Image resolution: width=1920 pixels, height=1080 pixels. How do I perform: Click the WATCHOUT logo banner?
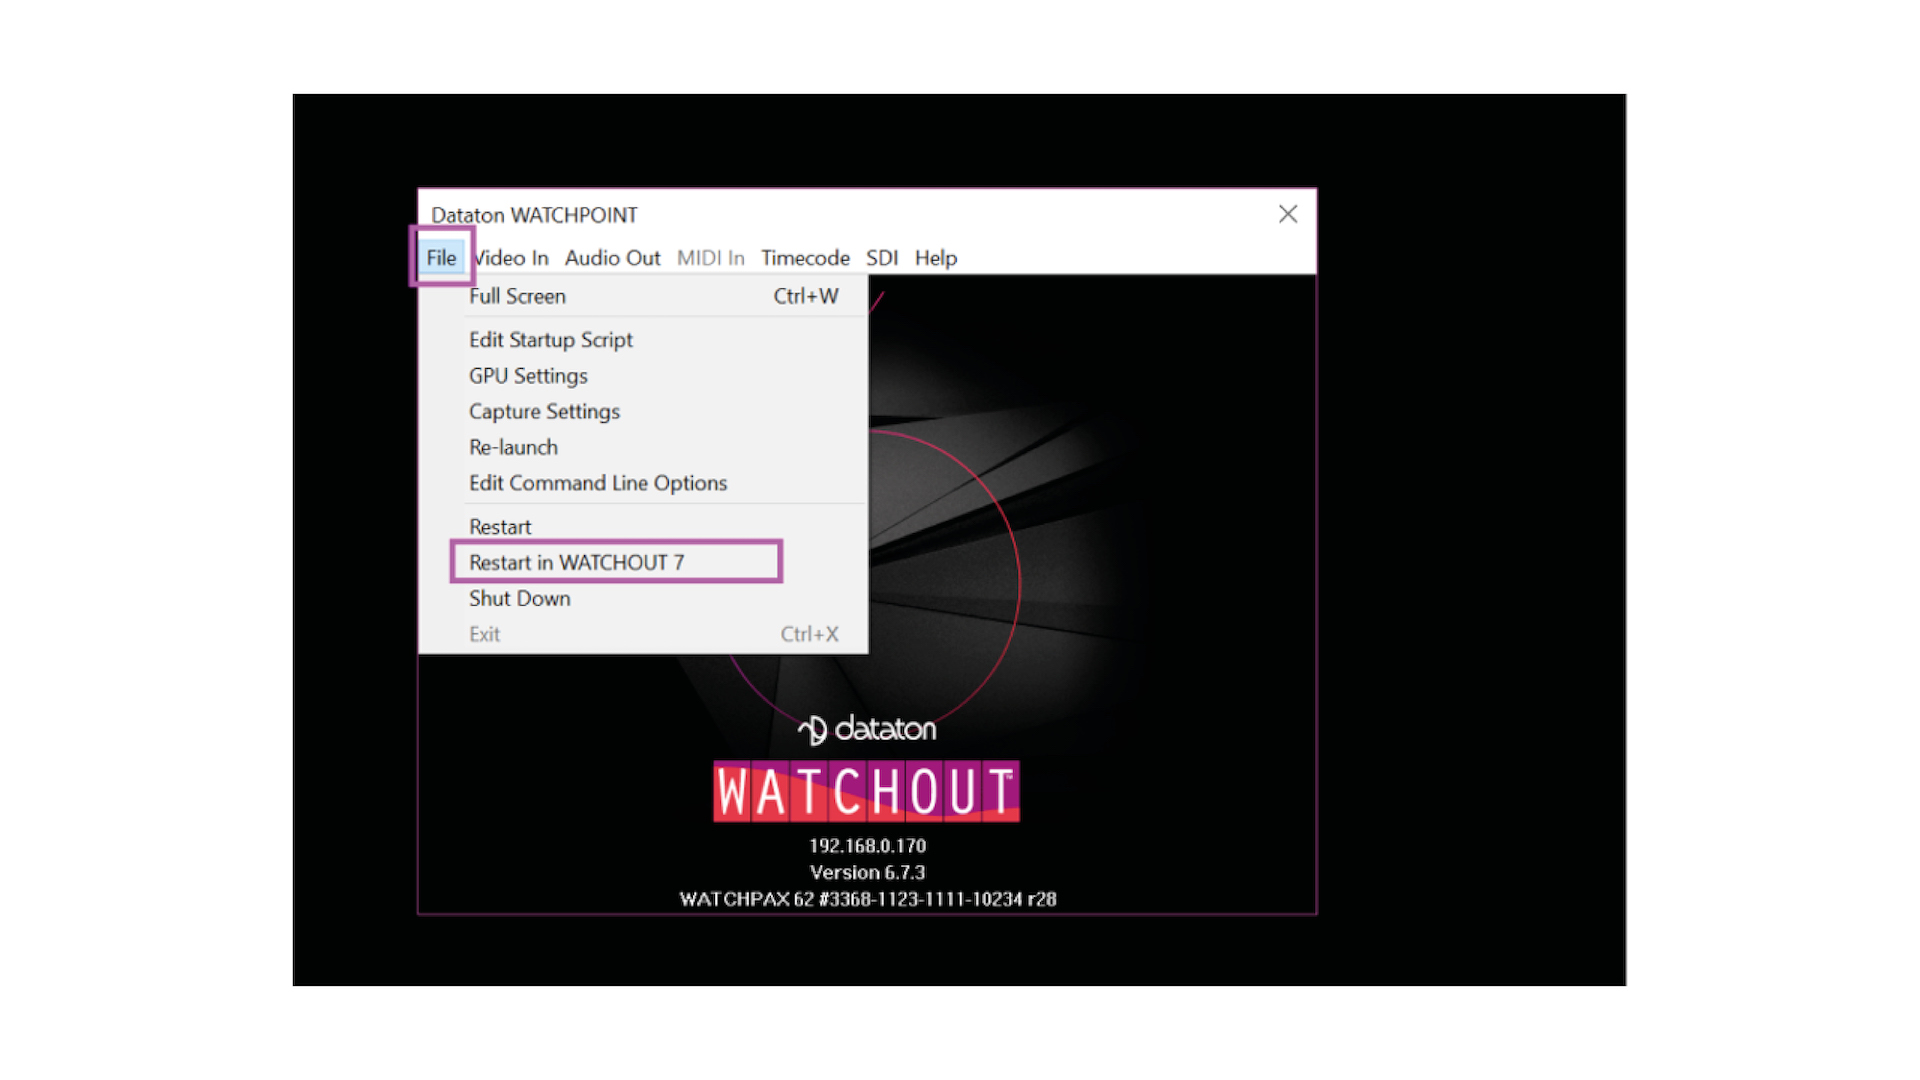pyautogui.click(x=866, y=792)
